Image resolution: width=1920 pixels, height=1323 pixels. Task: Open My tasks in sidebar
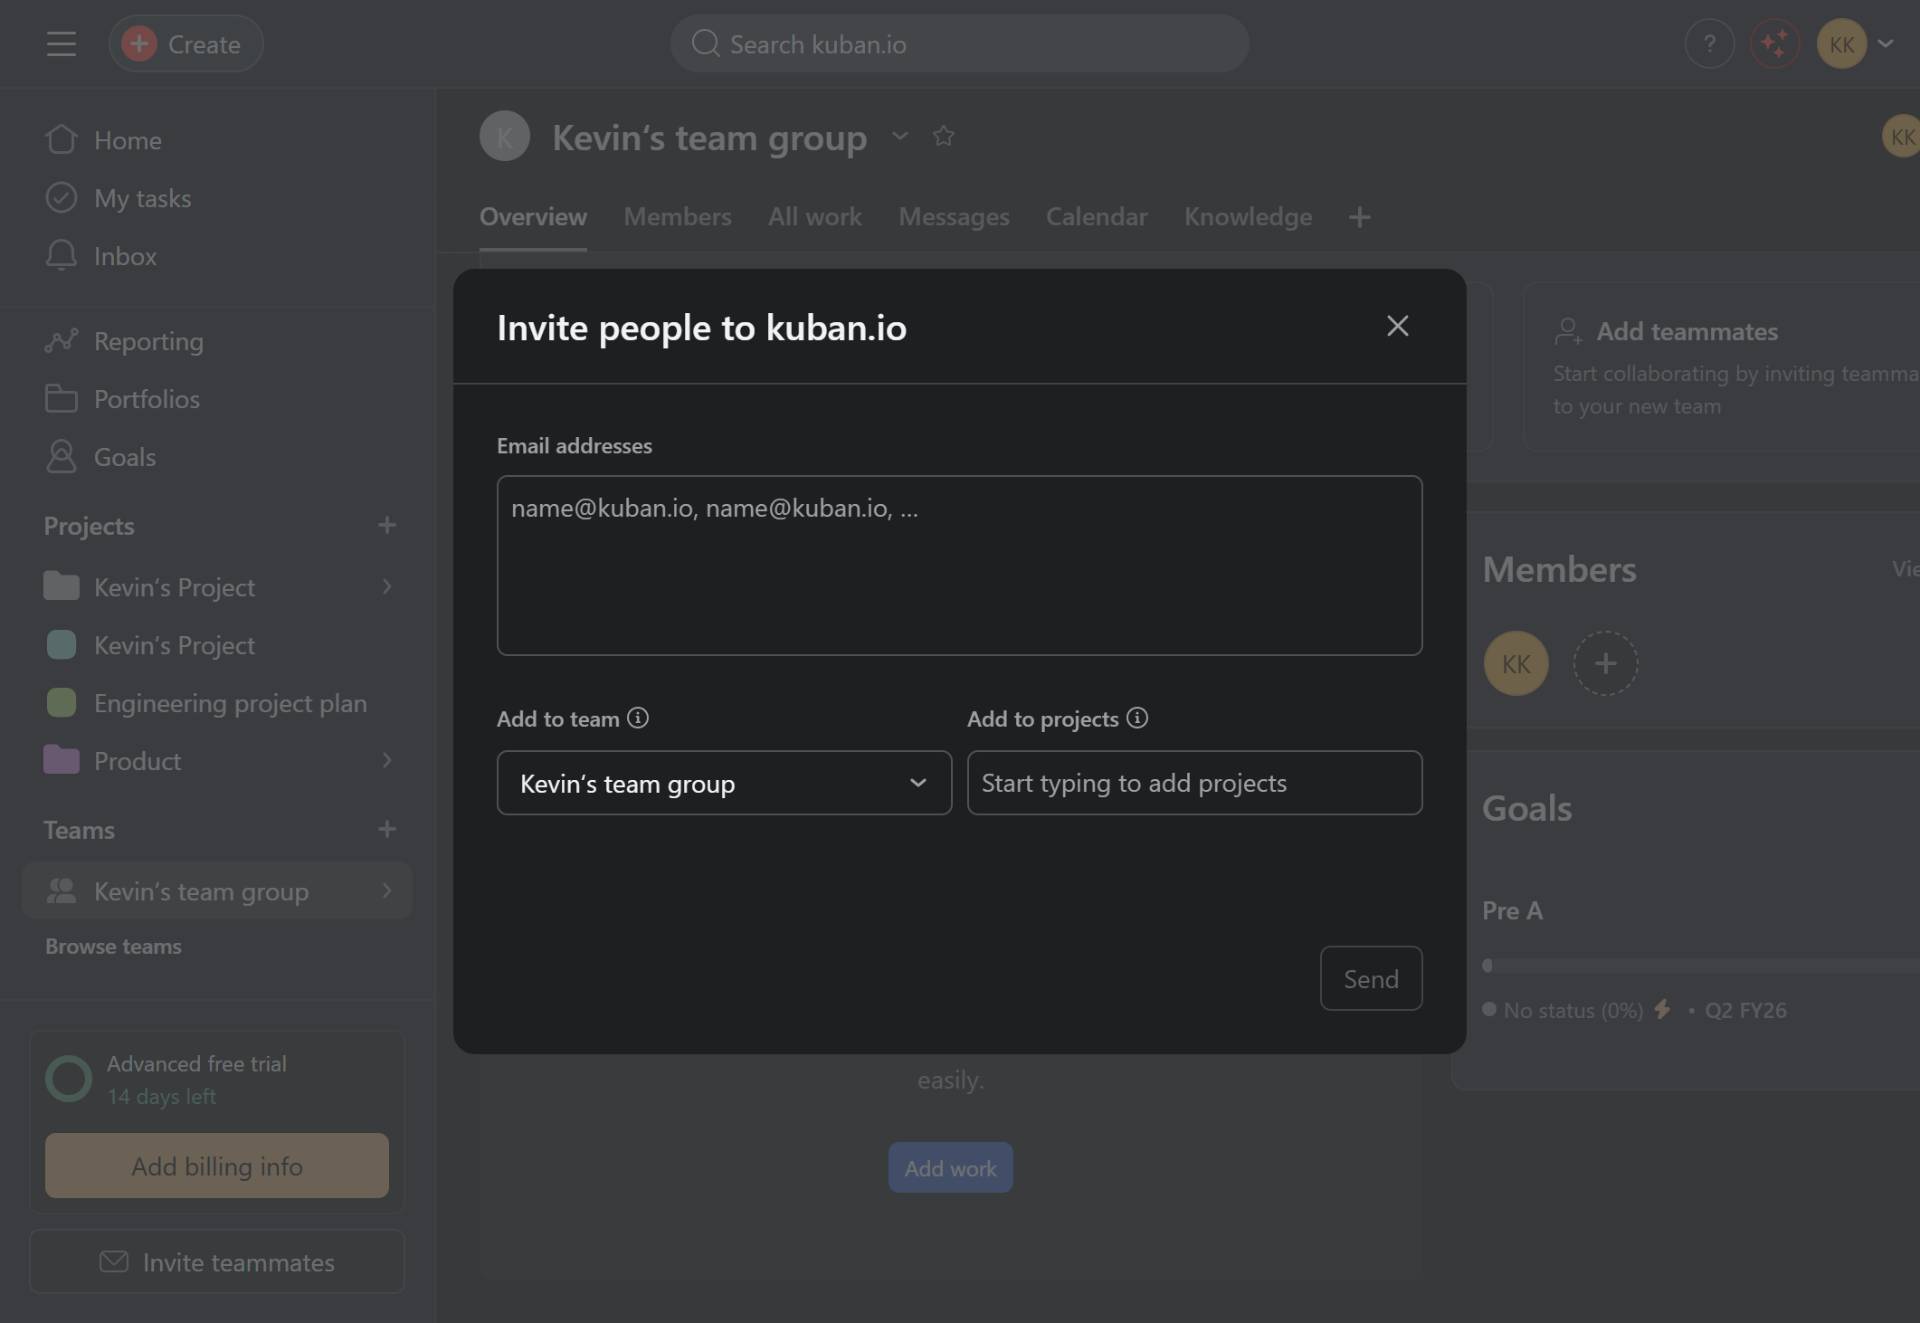coord(217,198)
